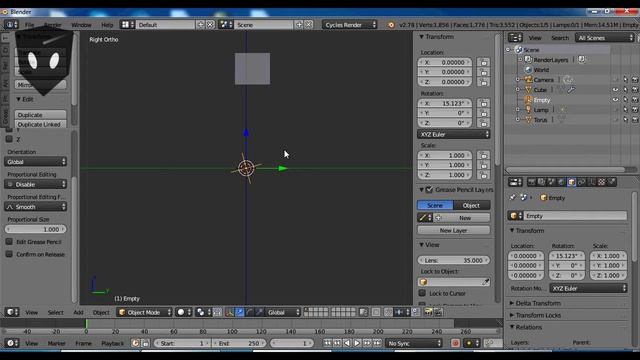
Task: Click the Rotation X 15.123° field in N panel
Action: (445, 104)
